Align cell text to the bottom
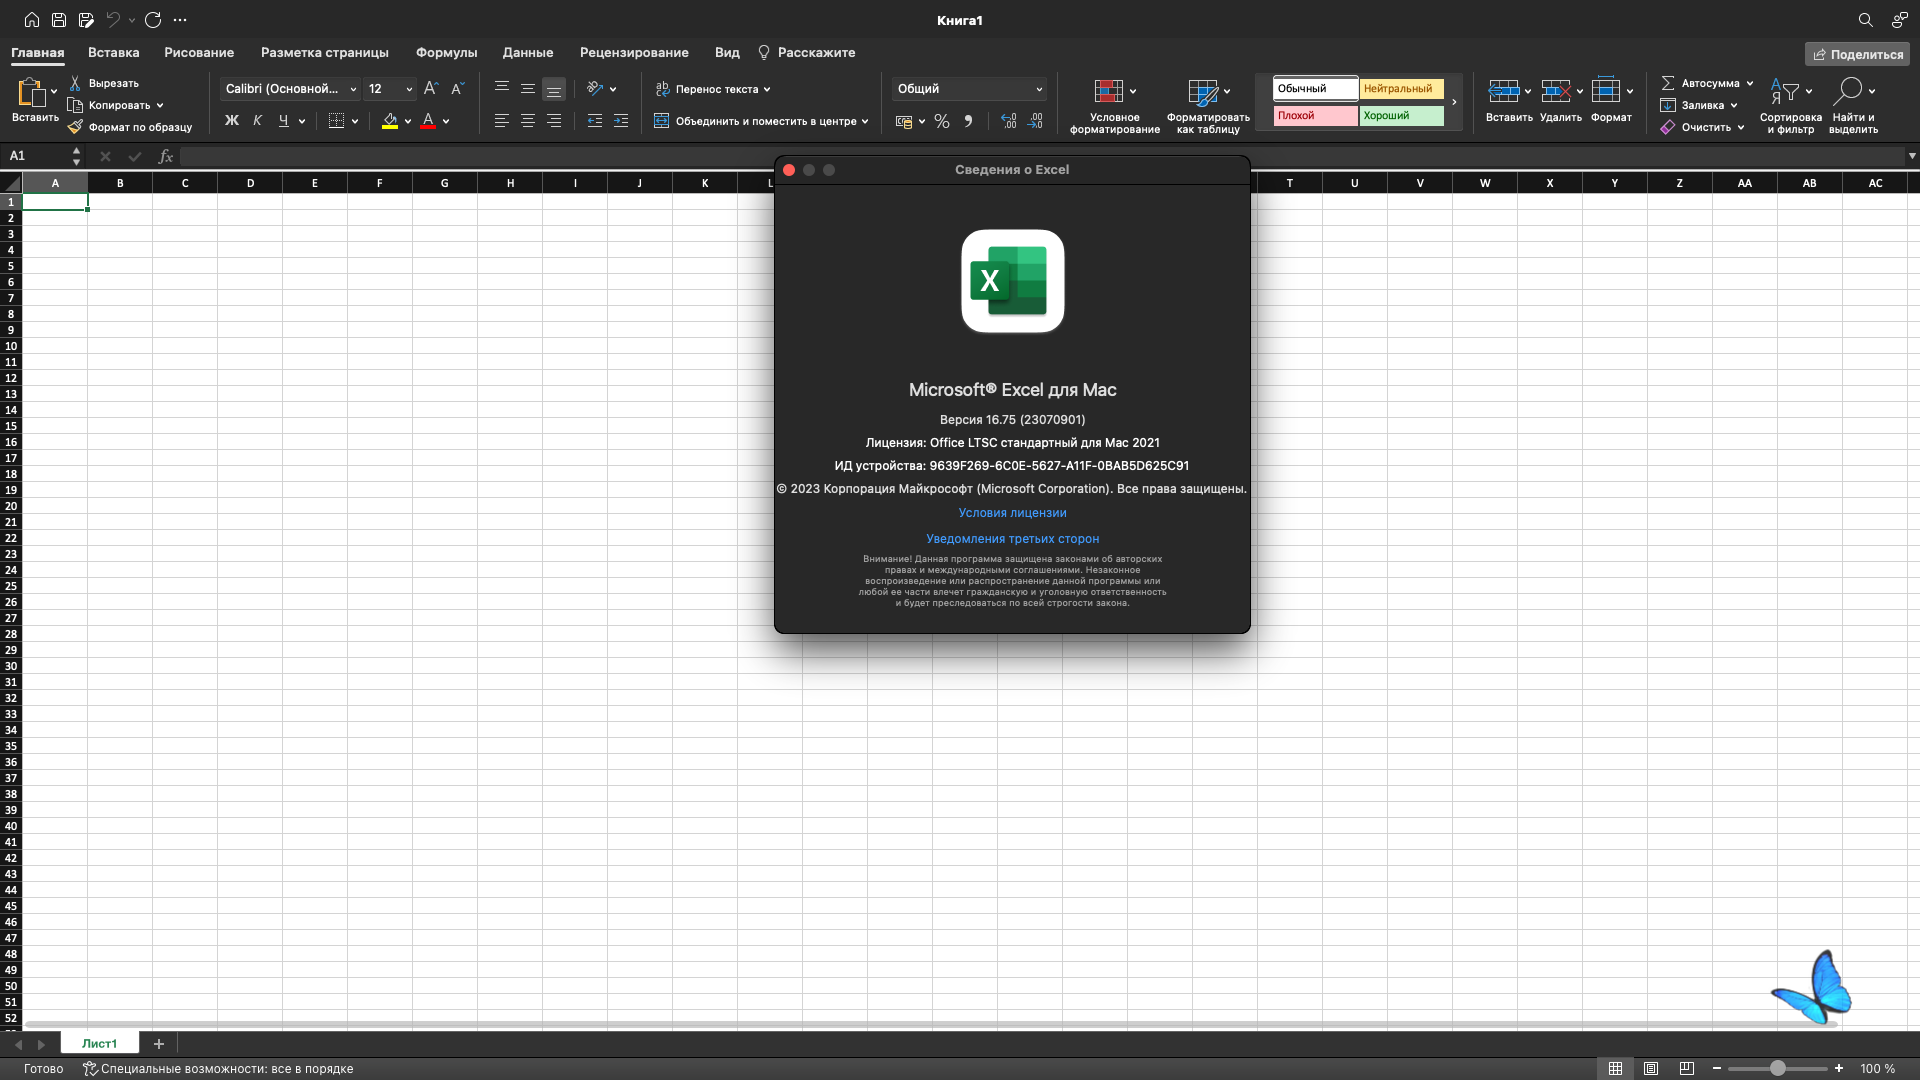The height and width of the screenshot is (1080, 1920). 554,89
